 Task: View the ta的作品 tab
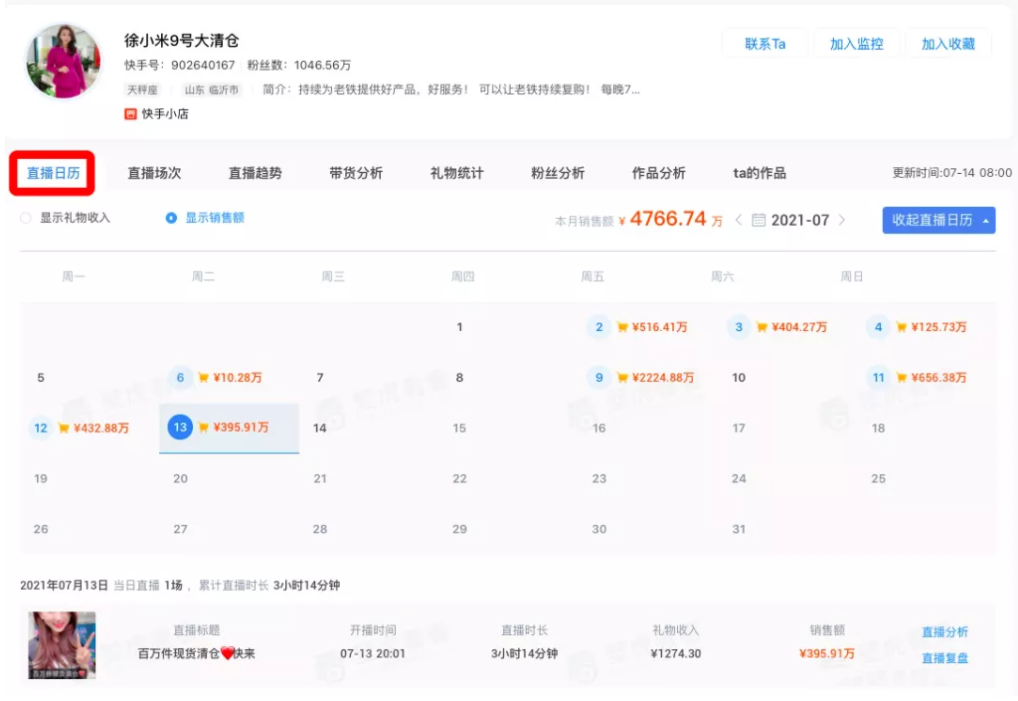click(x=760, y=173)
